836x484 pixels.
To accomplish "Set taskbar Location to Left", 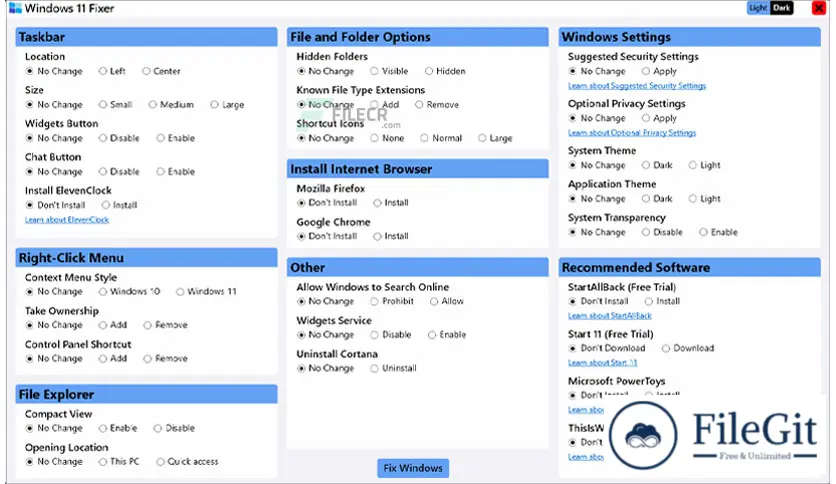I will point(112,71).
